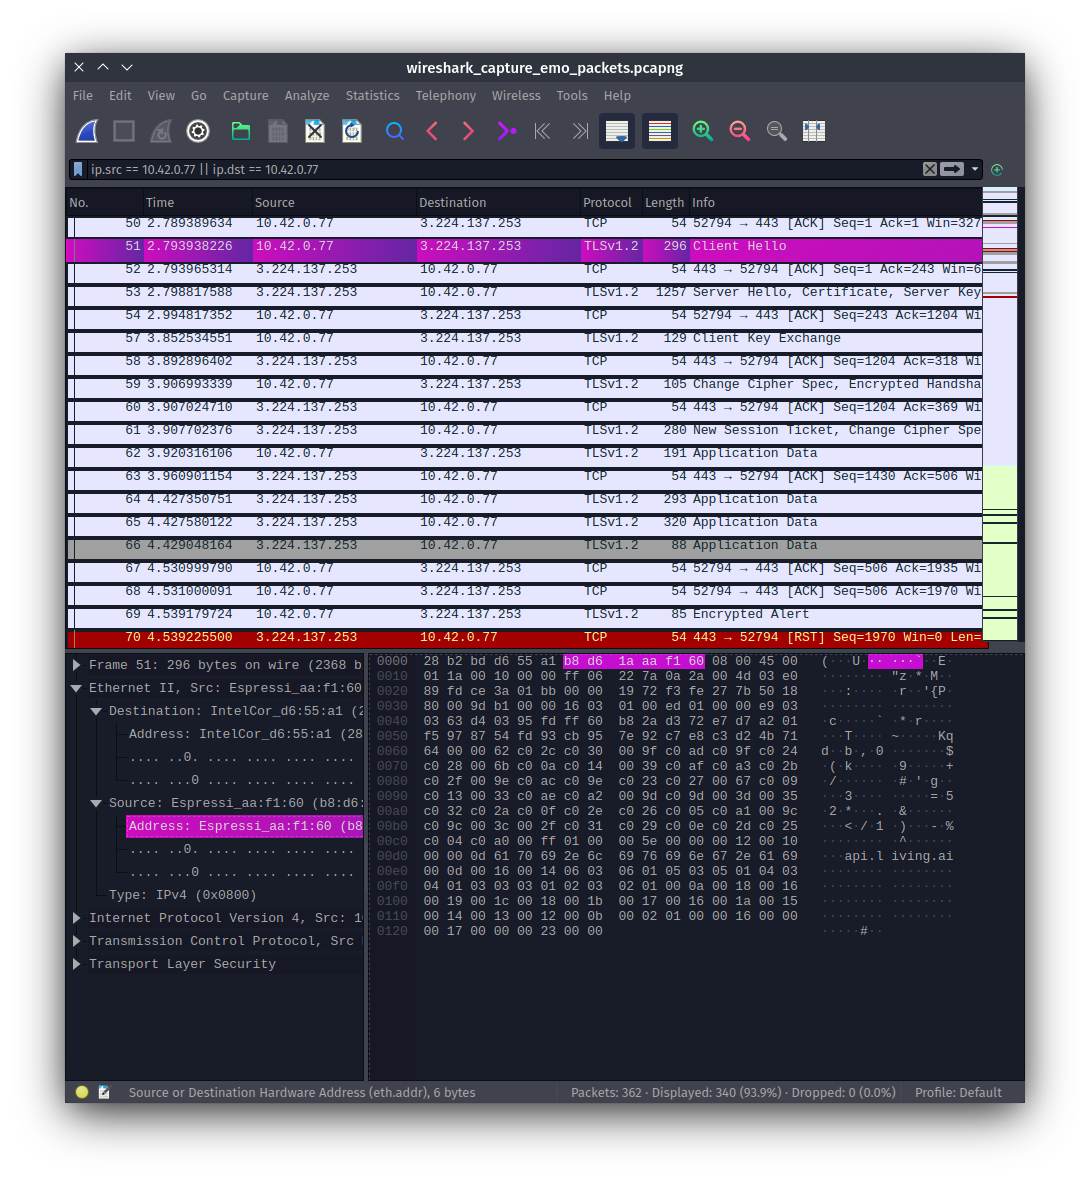This screenshot has width=1090, height=1180.
Task: Click the add filter expression plus button
Action: [x=997, y=169]
